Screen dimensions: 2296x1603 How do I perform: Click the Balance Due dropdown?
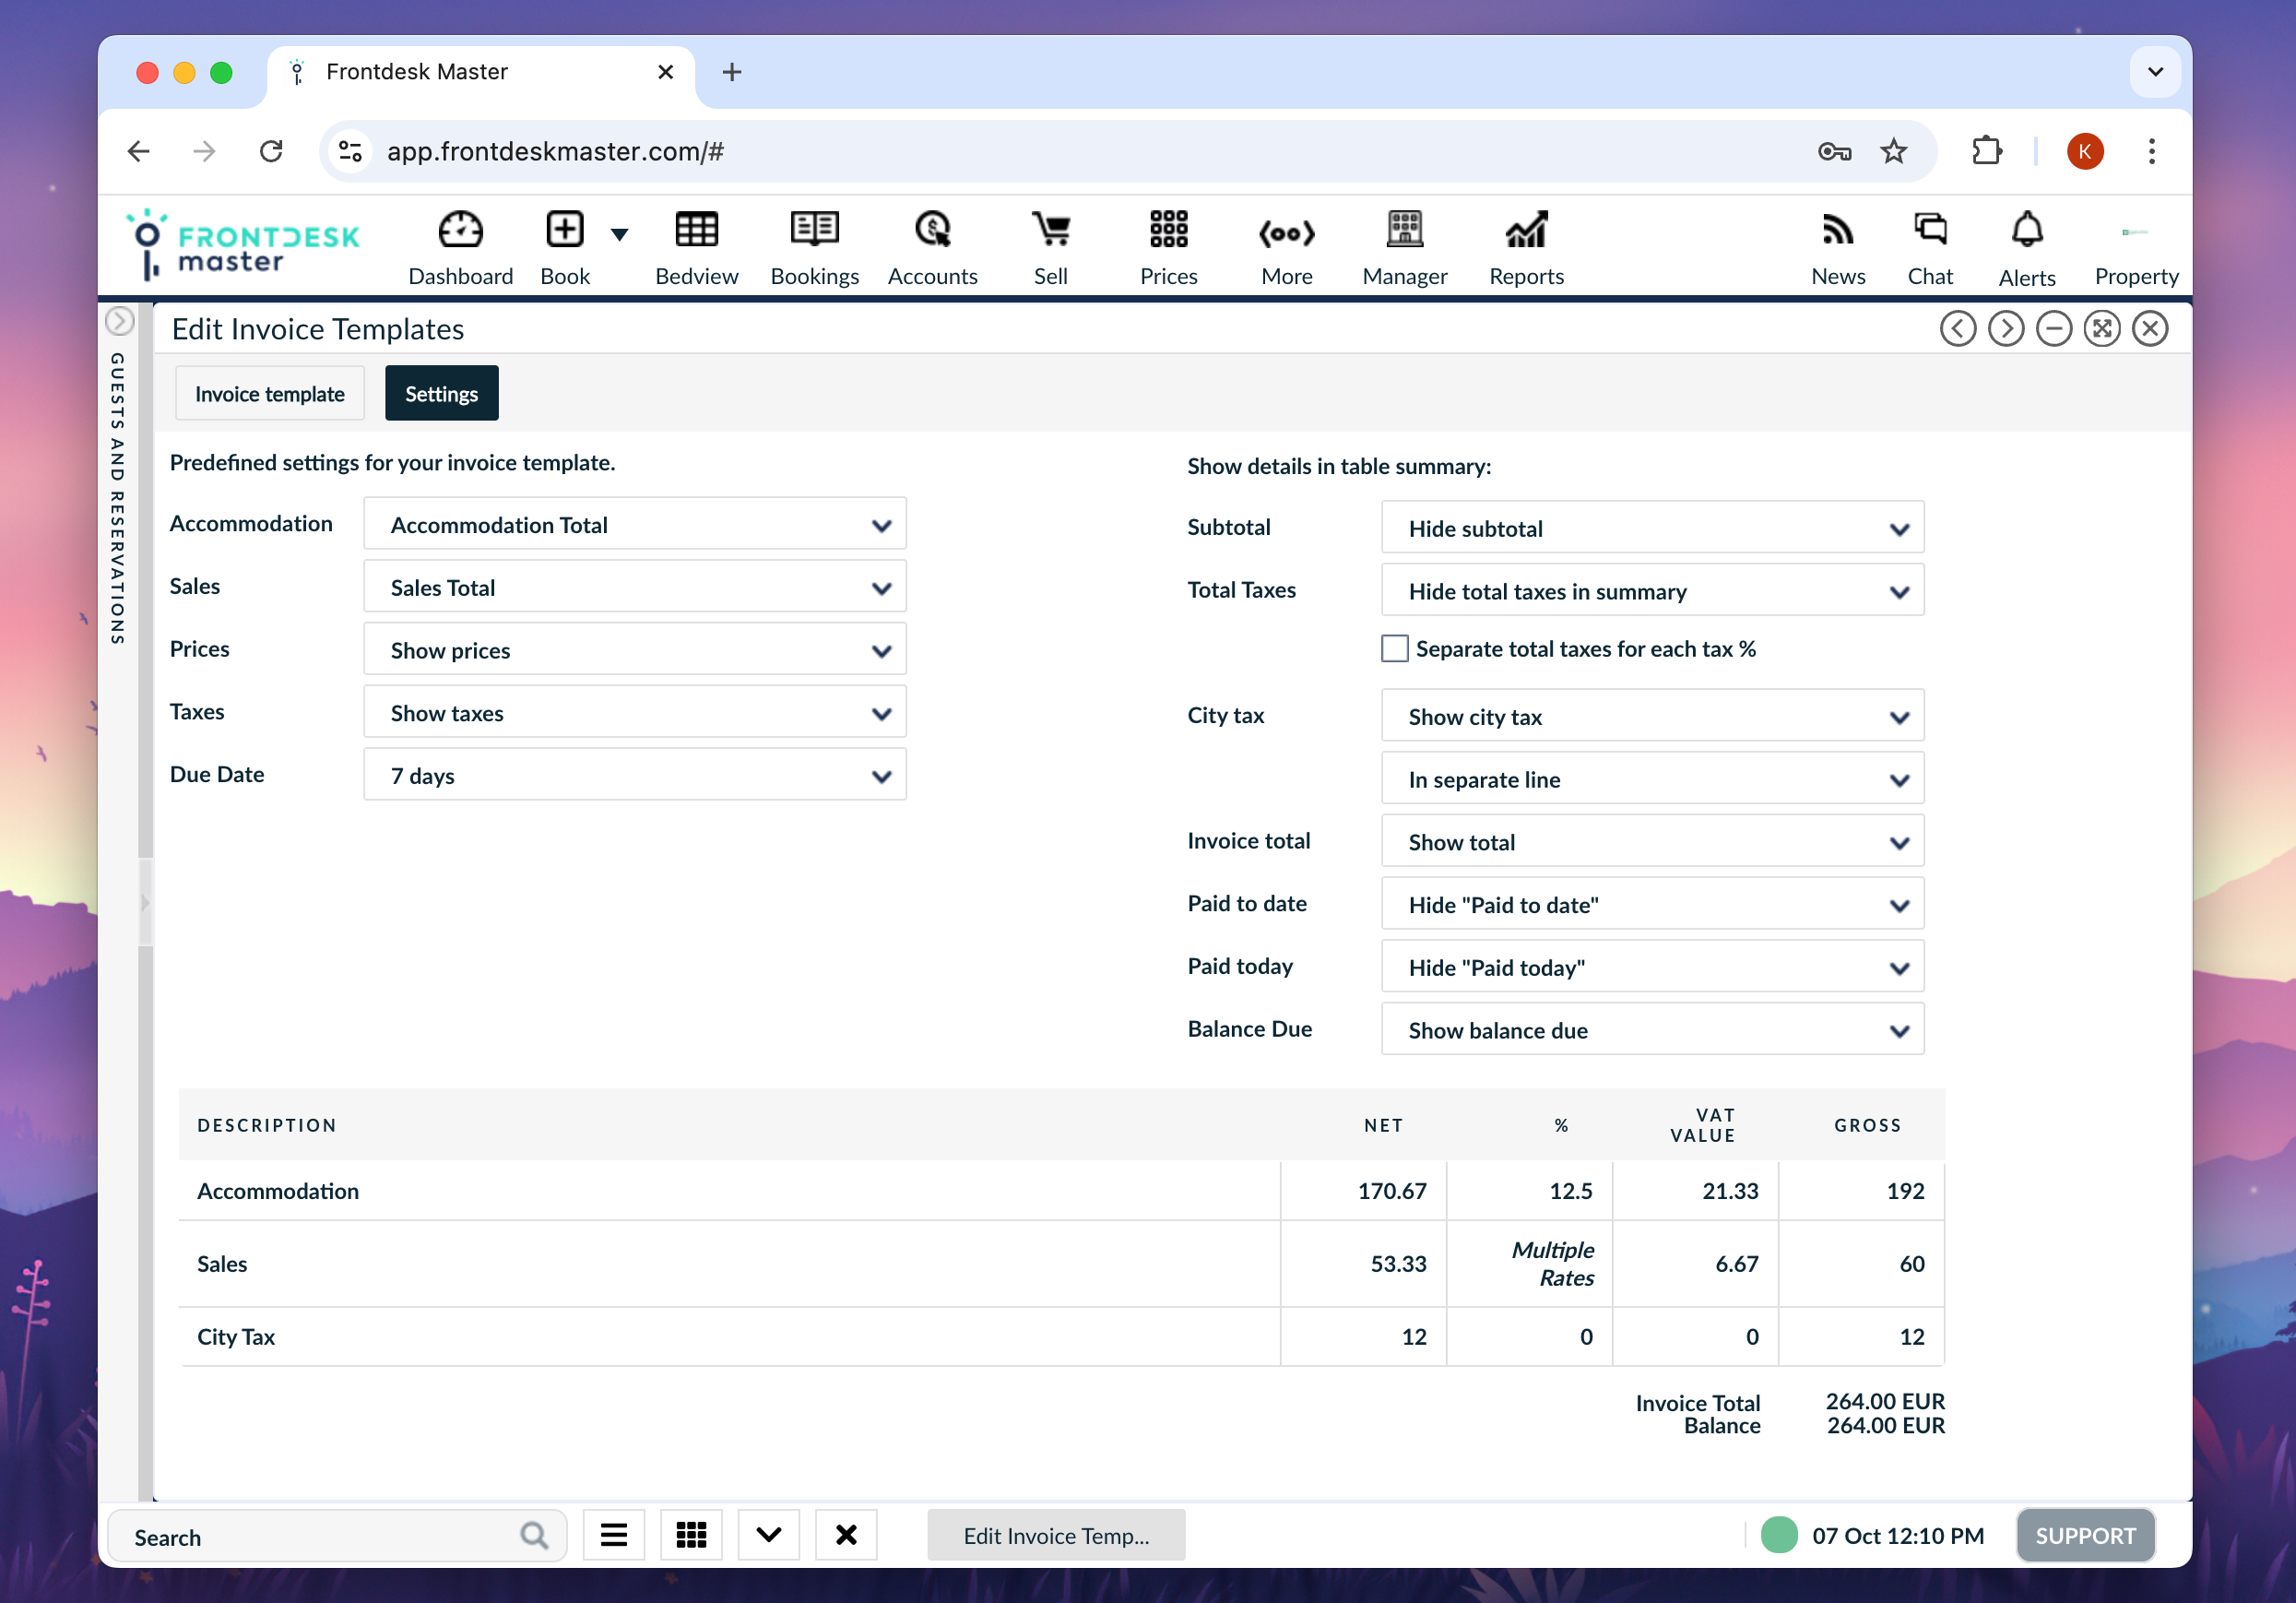pos(1654,1029)
